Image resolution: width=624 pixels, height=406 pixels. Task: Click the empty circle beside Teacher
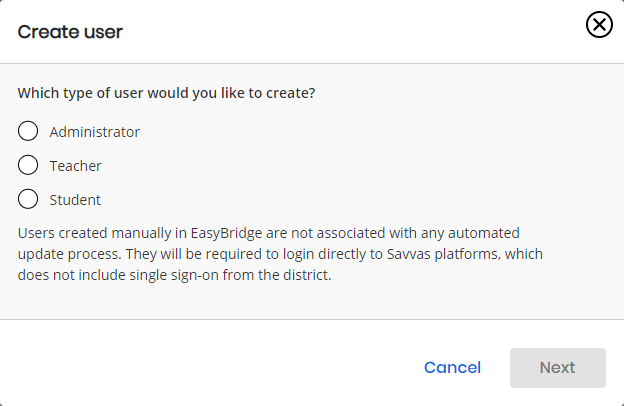28,165
